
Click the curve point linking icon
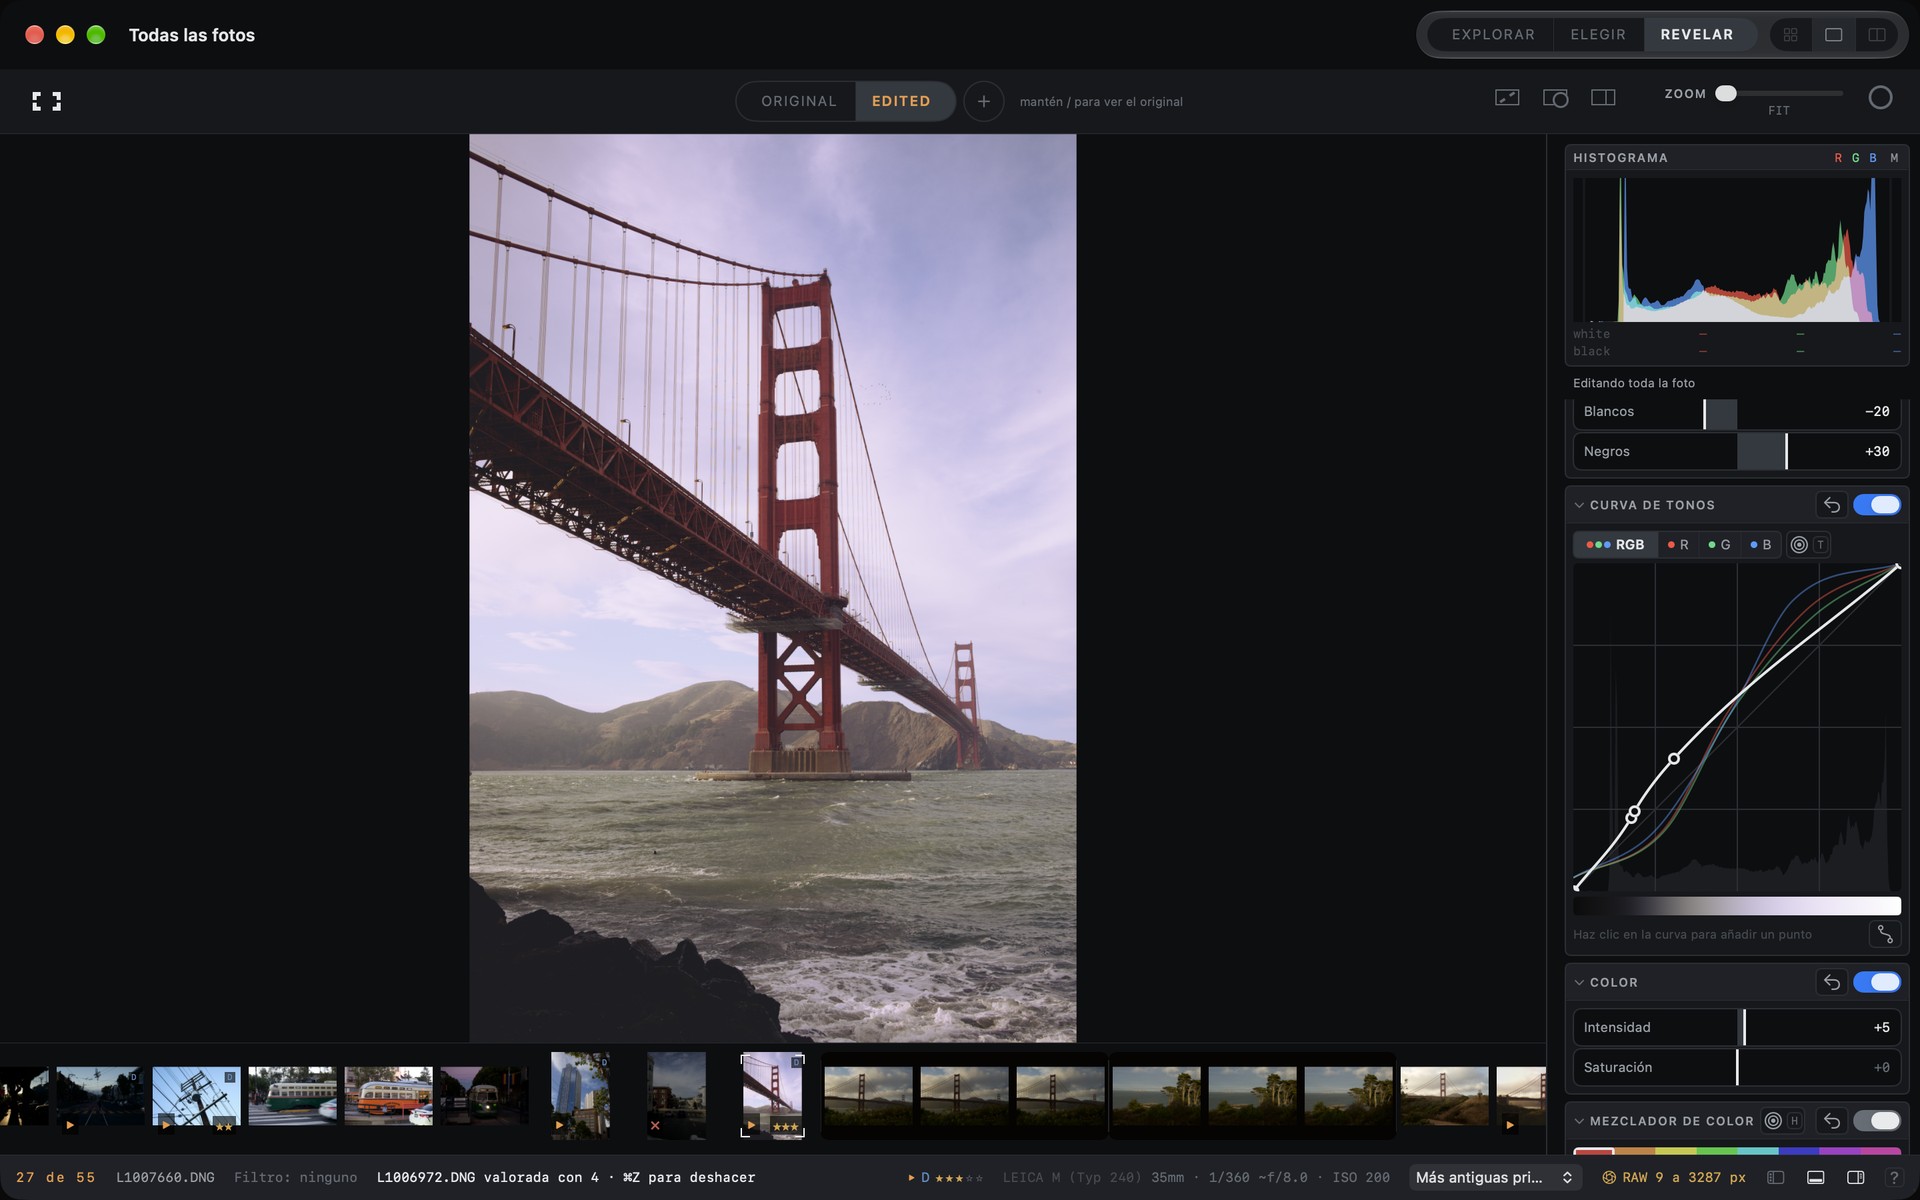(1884, 934)
